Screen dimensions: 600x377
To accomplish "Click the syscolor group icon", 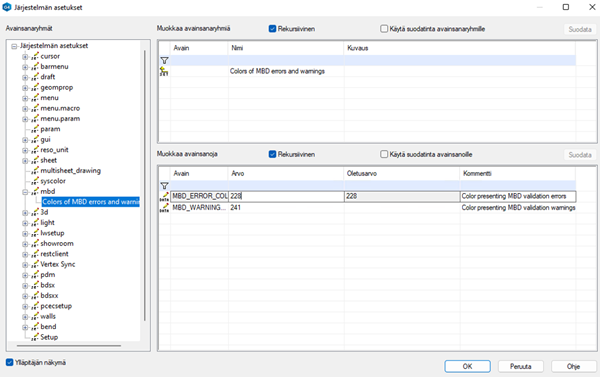I will tap(35, 181).
